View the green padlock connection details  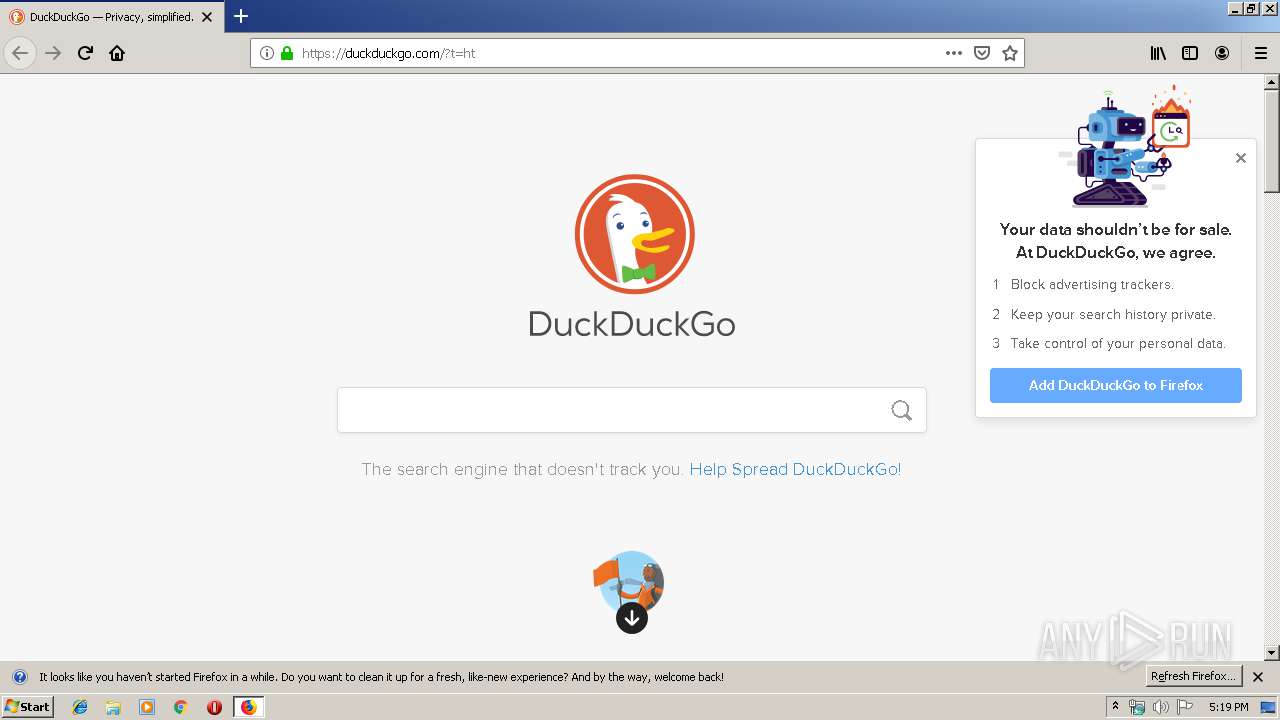click(287, 53)
